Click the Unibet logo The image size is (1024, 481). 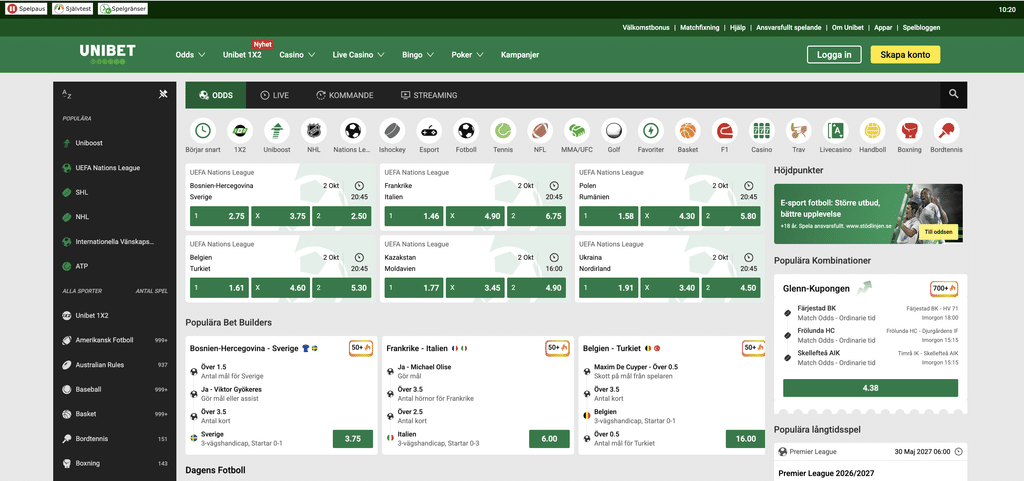(108, 54)
